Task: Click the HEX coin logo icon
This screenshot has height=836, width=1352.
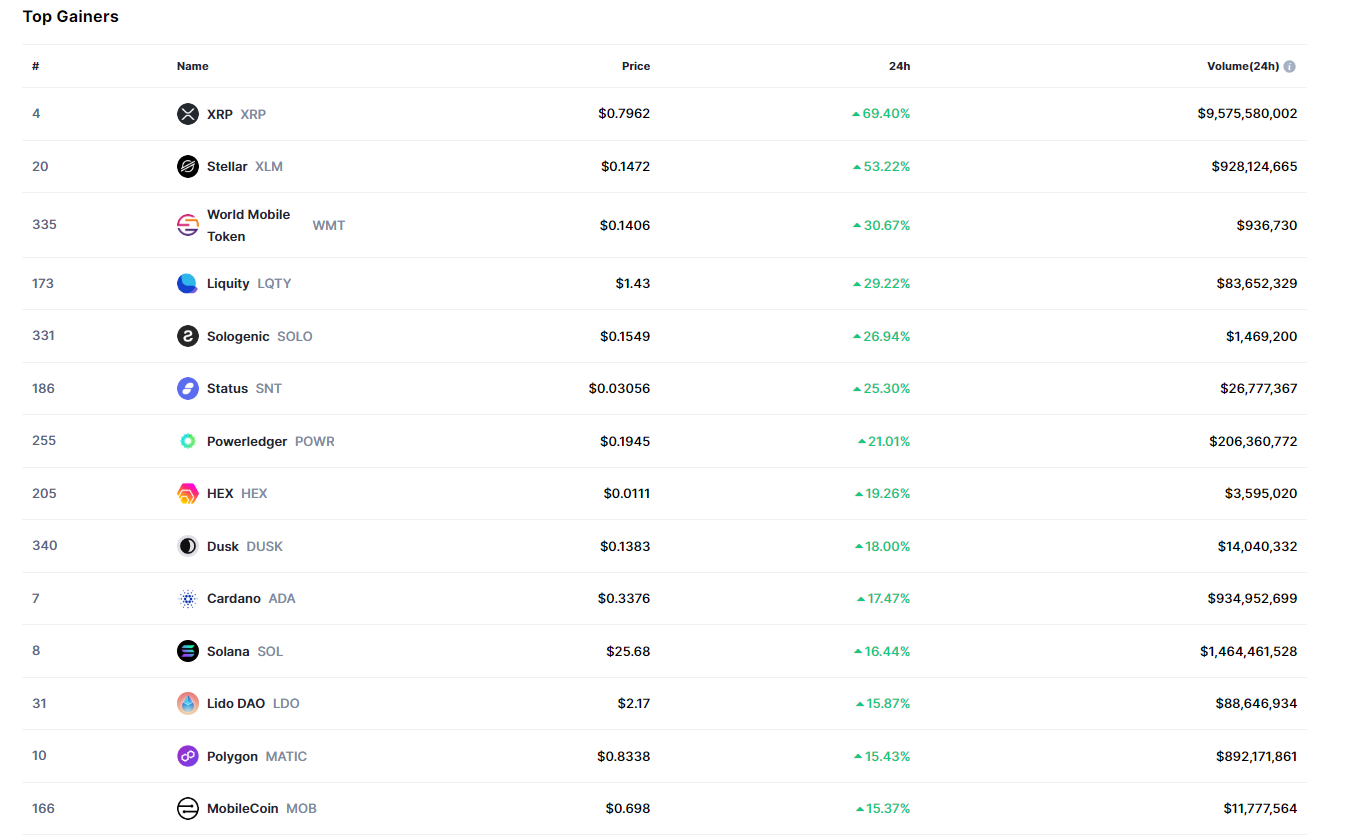Action: click(x=188, y=493)
